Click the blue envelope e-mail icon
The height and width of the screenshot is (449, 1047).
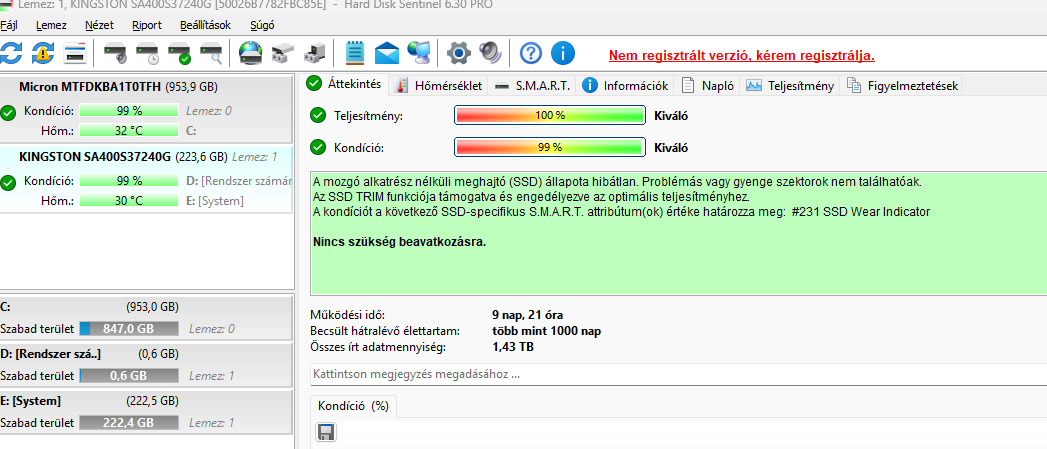(x=387, y=53)
